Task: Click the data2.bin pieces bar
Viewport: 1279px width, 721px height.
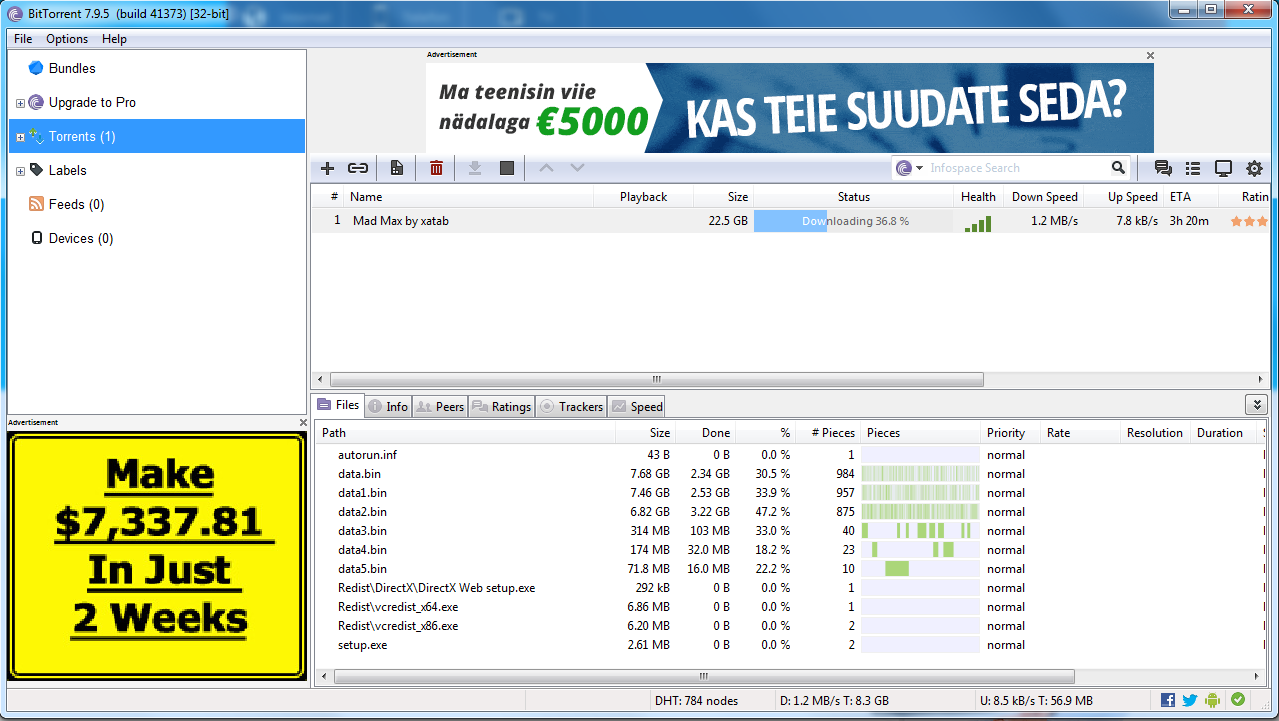Action: coord(920,512)
